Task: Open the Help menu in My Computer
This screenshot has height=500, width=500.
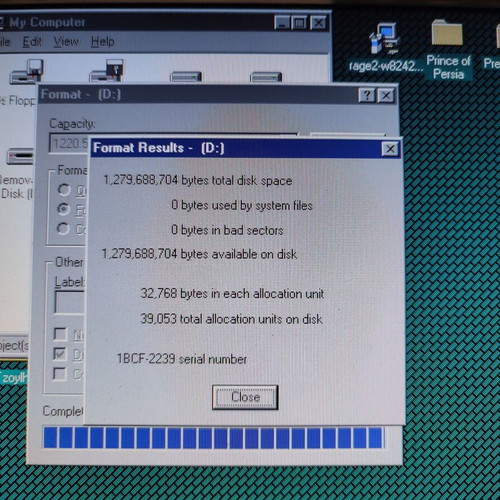Action: coord(103,42)
